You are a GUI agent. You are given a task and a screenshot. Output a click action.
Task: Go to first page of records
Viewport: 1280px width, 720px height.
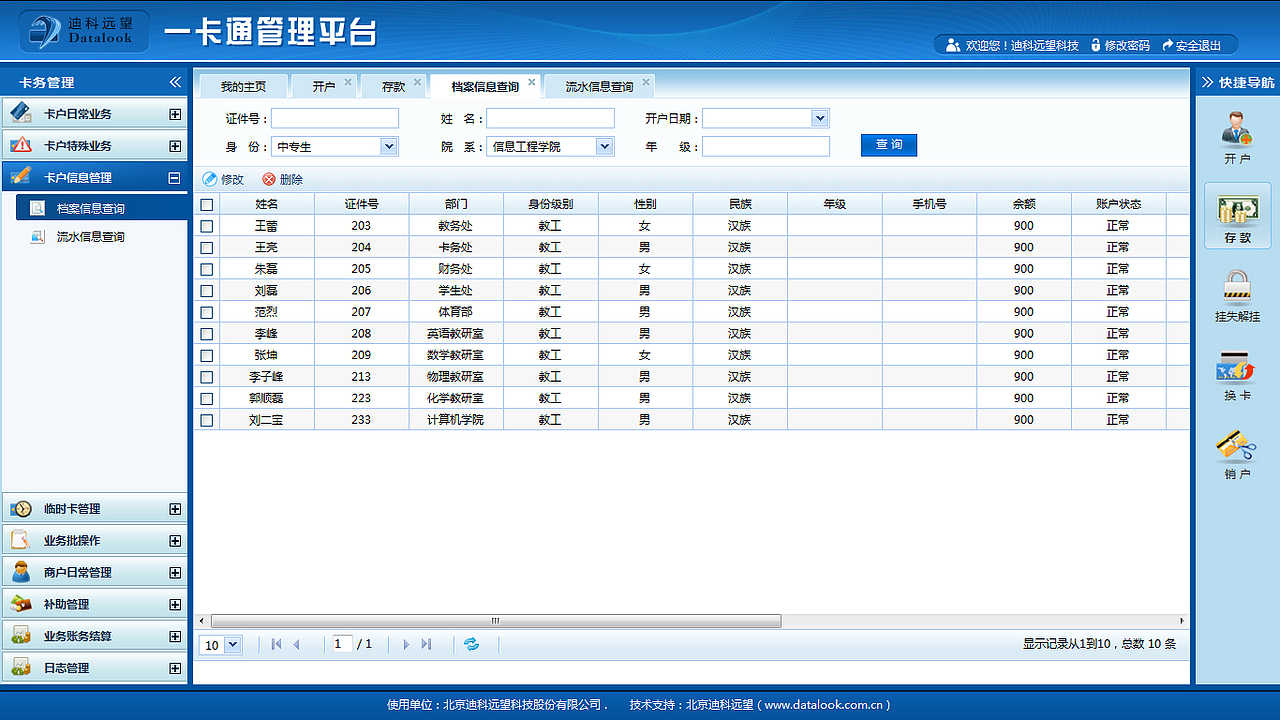[276, 645]
